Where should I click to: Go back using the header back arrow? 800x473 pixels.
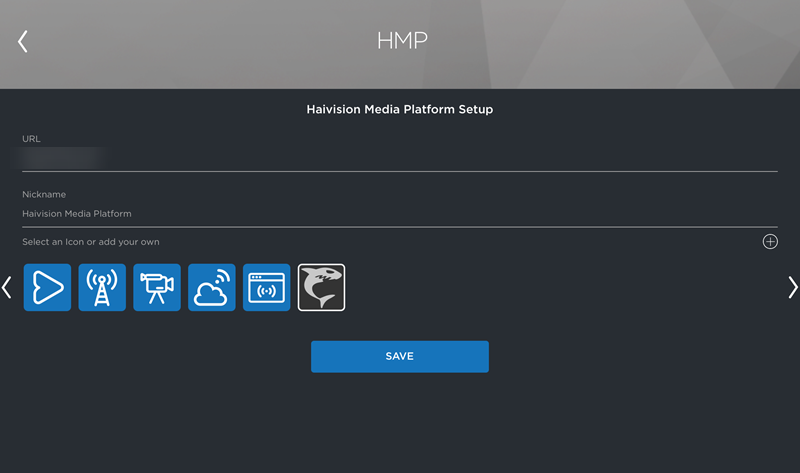tap(22, 41)
